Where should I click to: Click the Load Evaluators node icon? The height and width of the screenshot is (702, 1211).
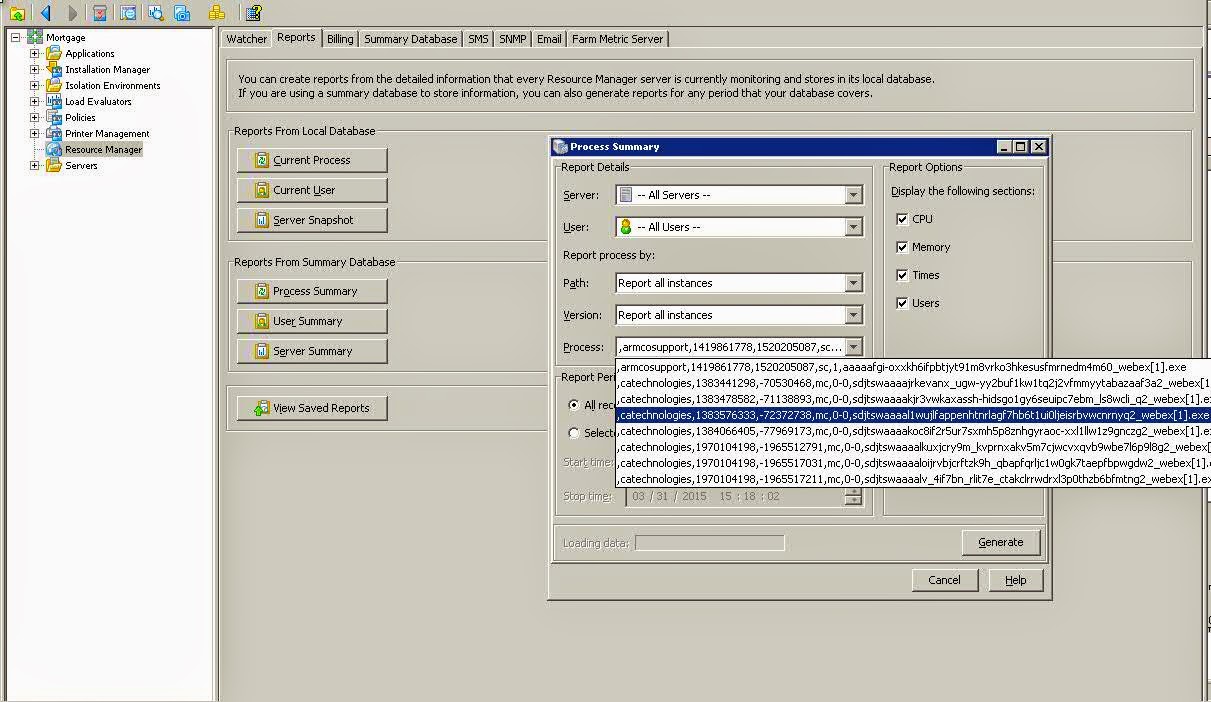54,102
